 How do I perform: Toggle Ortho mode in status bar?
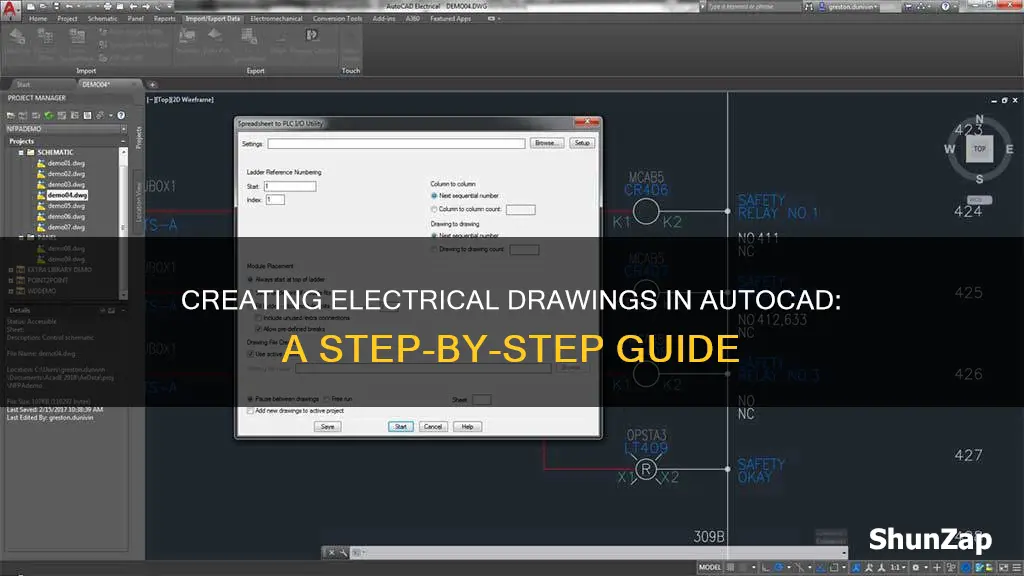pyautogui.click(x=765, y=568)
